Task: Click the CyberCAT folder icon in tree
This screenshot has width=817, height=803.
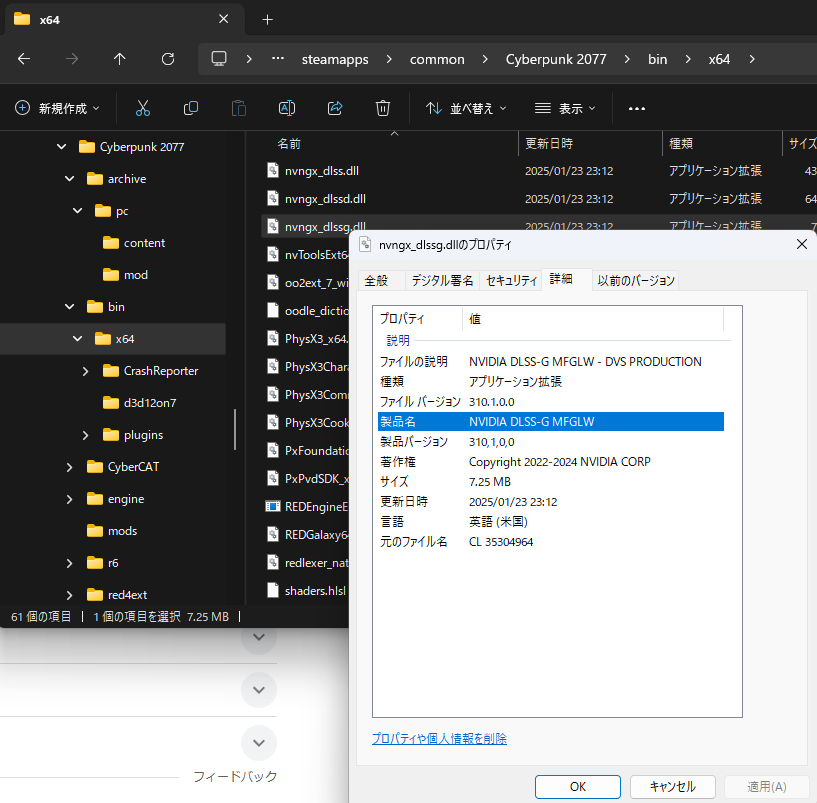Action: click(x=95, y=466)
